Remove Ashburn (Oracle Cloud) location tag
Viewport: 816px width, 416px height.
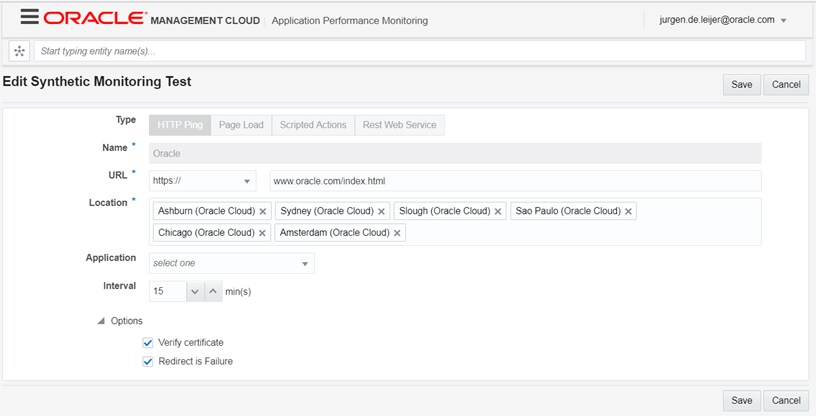coord(263,212)
